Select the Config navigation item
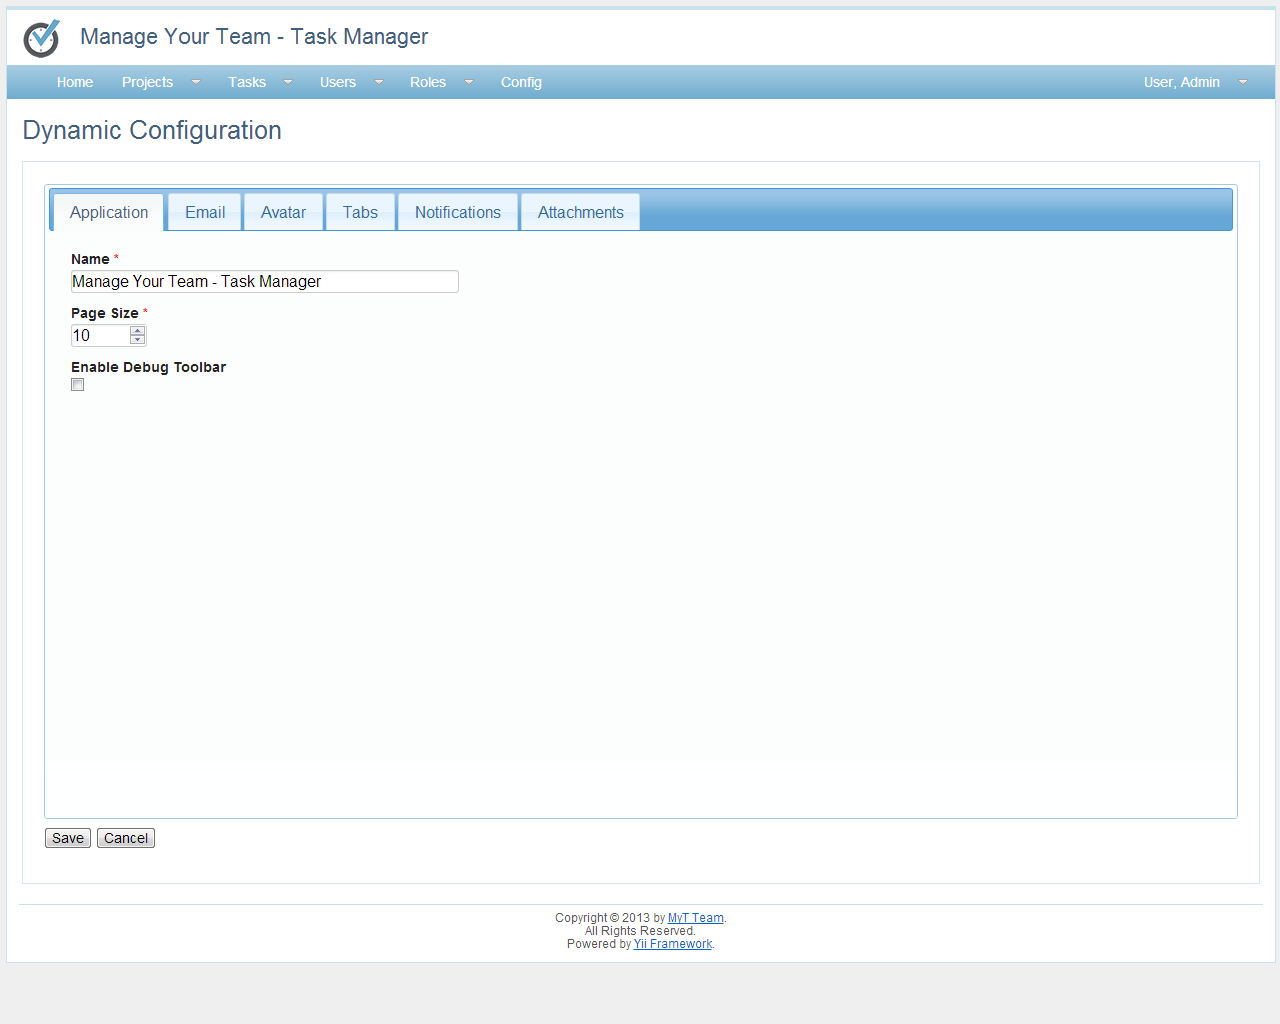The height and width of the screenshot is (1024, 1280). coord(521,82)
